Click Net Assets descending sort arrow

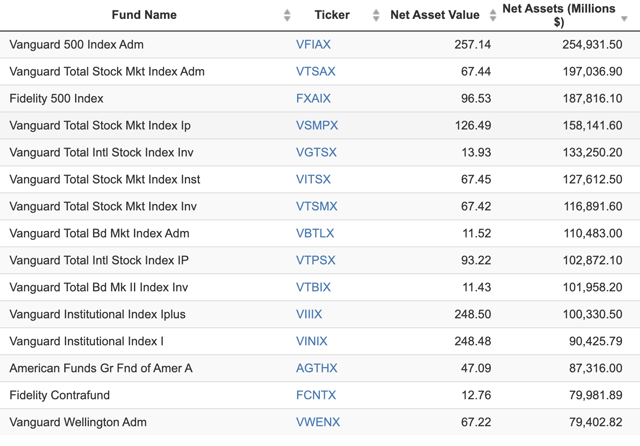pyautogui.click(x=625, y=19)
